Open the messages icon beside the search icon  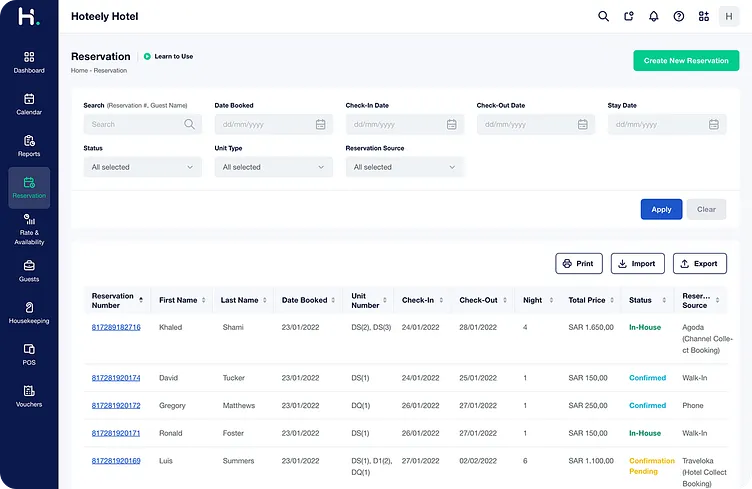[629, 16]
